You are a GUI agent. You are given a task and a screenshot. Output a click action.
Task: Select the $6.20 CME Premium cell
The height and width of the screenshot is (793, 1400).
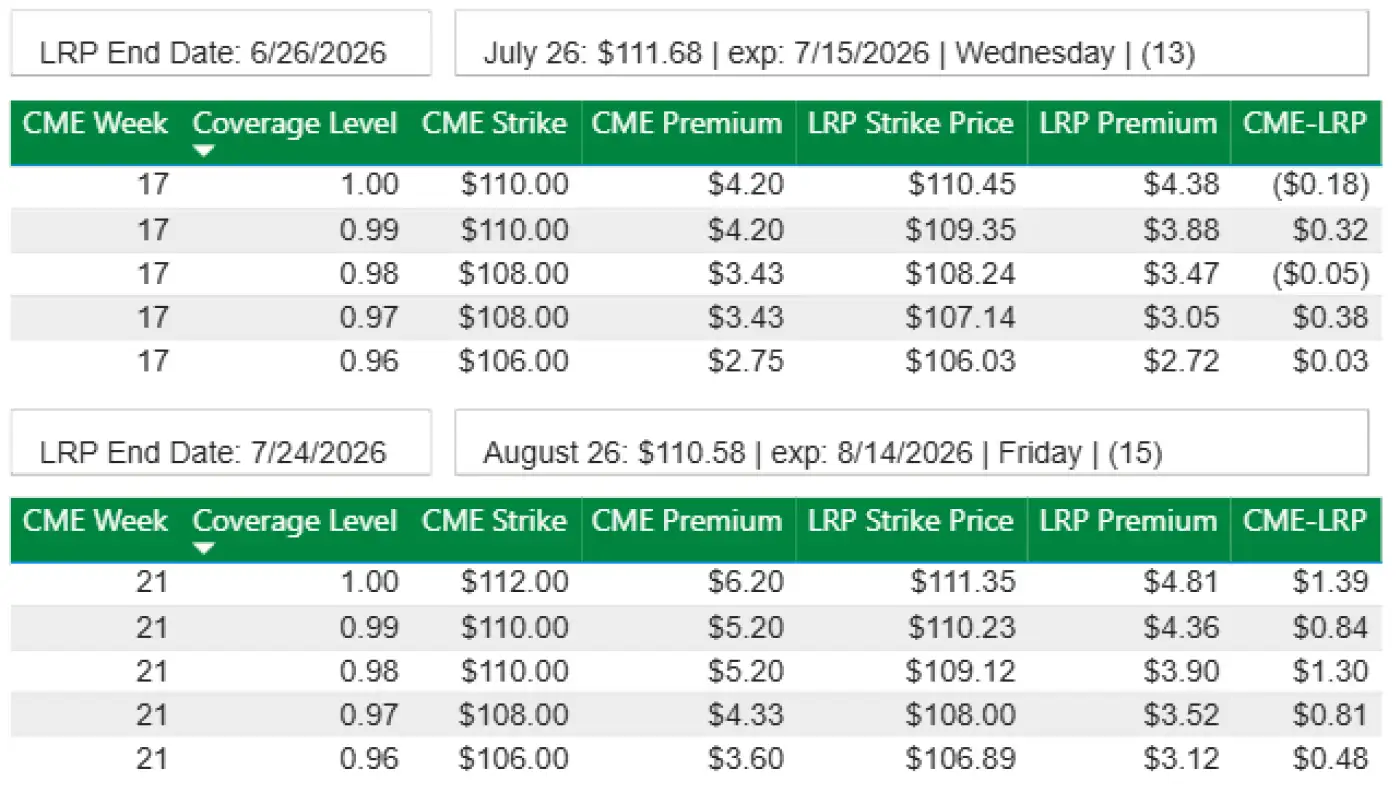coord(745,582)
